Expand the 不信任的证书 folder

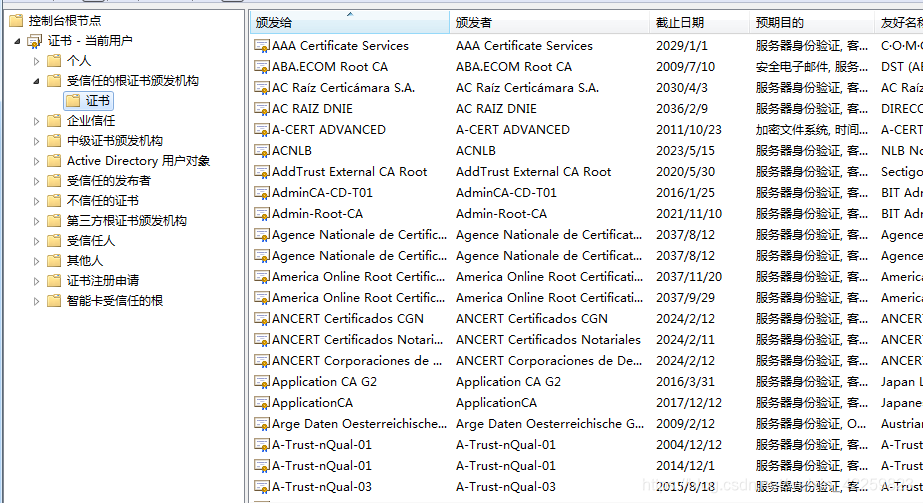click(36, 201)
